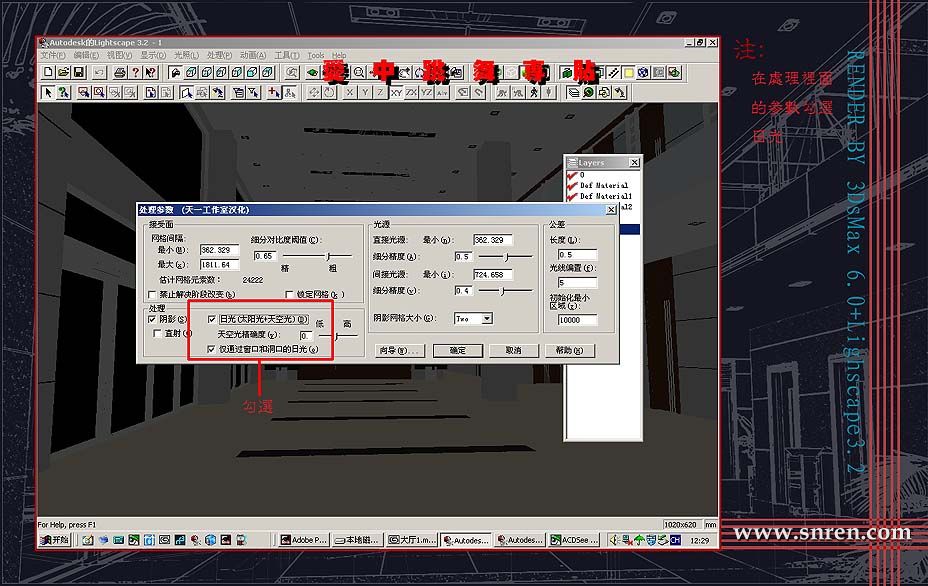The height and width of the screenshot is (586, 928).
Task: Open the 编辑(E) menu
Action: (86, 55)
